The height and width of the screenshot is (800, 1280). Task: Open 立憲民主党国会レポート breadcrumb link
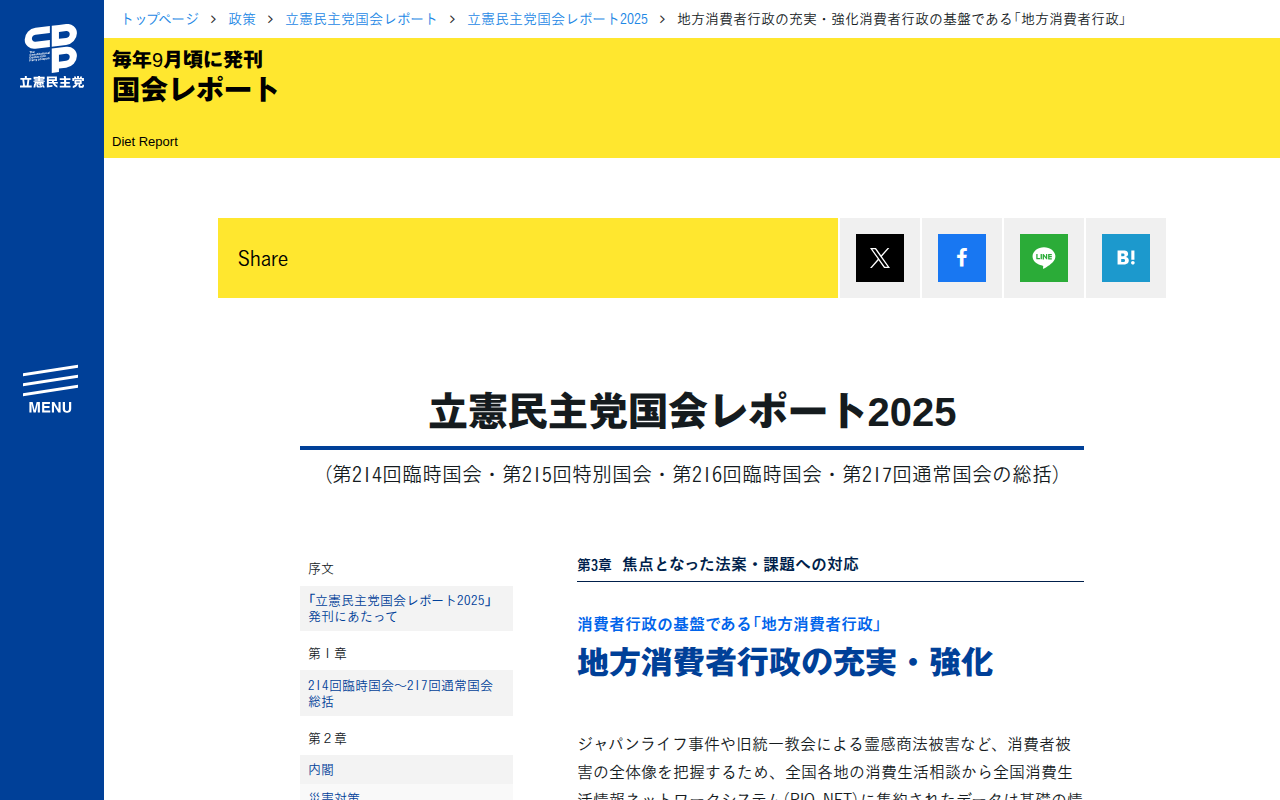click(x=362, y=19)
